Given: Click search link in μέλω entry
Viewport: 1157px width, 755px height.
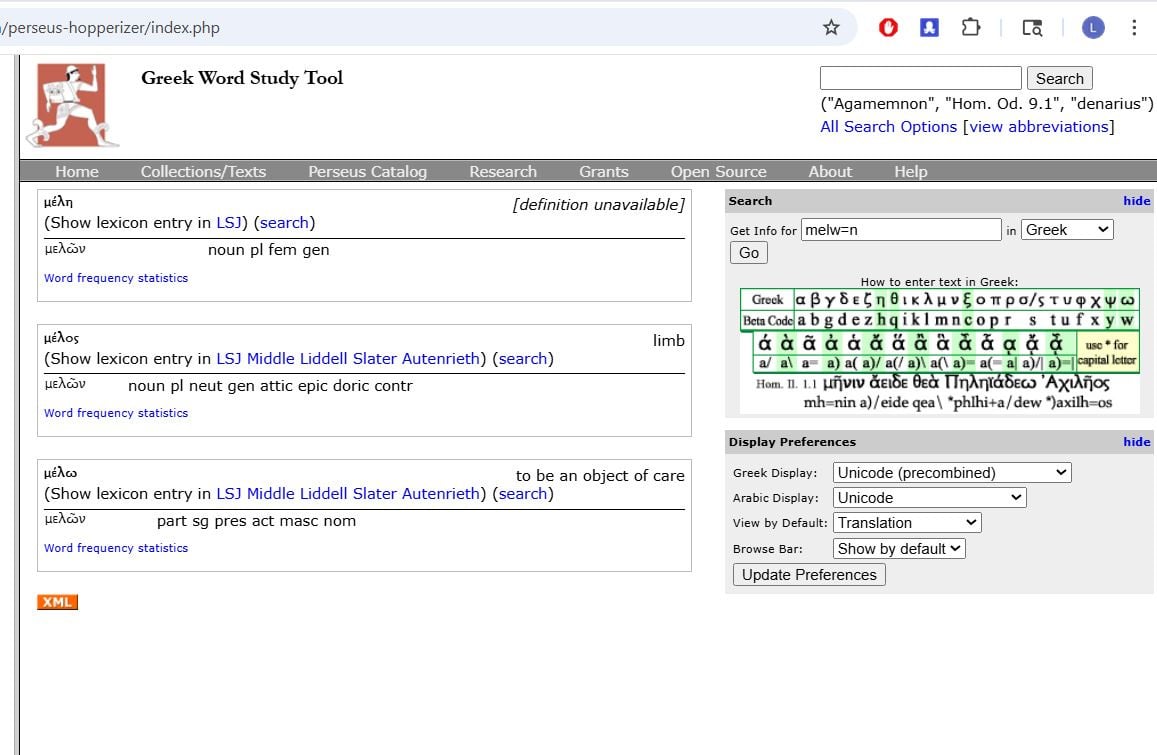Looking at the screenshot, I should [x=523, y=494].
